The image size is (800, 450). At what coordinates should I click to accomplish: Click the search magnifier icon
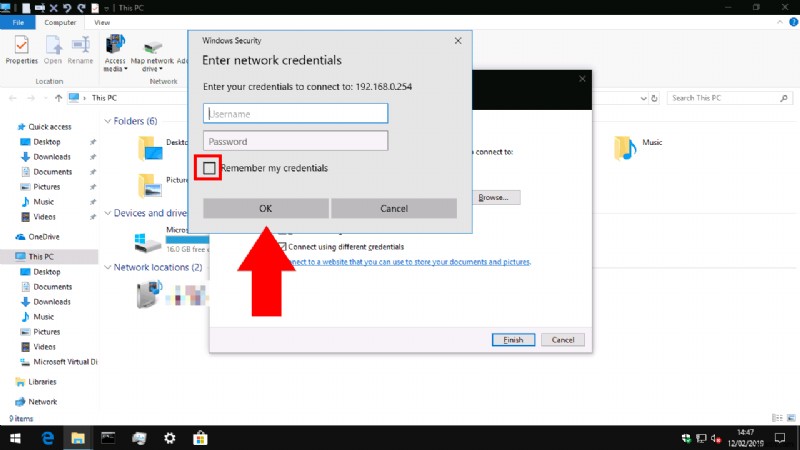784,98
